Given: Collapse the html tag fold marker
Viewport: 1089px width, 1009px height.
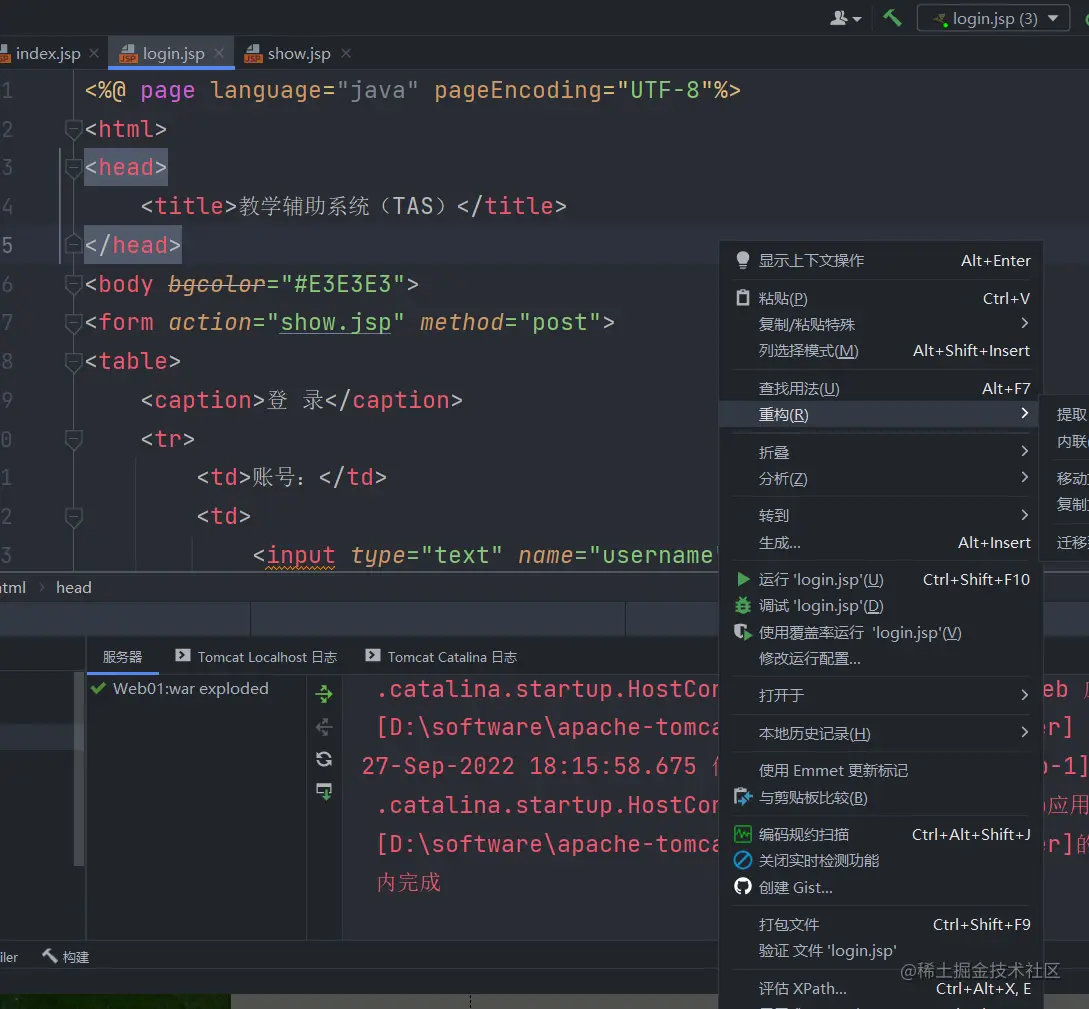Looking at the screenshot, I should (x=73, y=128).
